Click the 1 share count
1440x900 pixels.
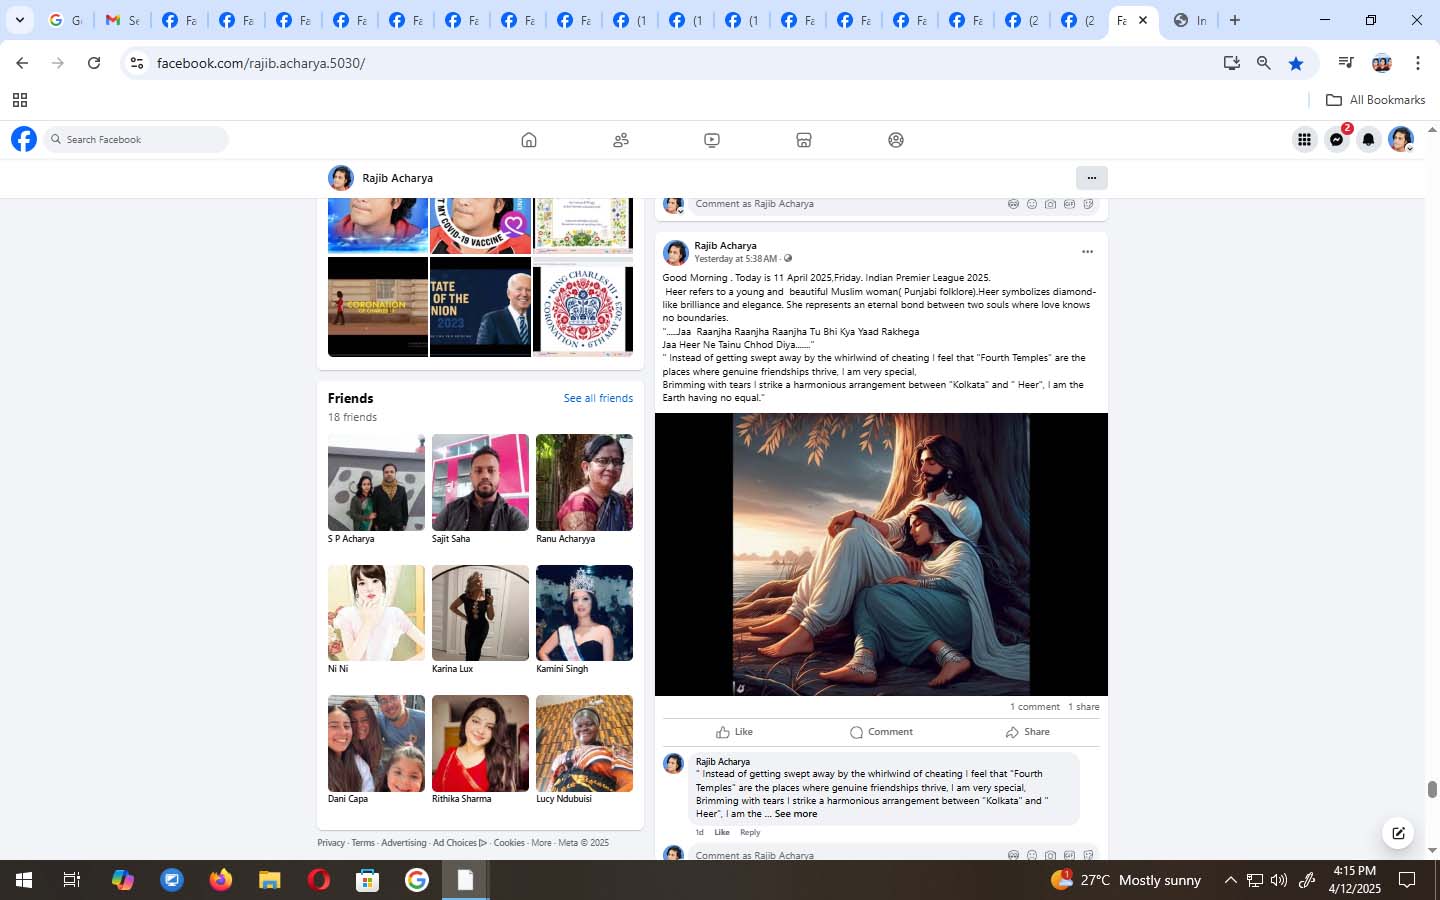click(x=1083, y=707)
